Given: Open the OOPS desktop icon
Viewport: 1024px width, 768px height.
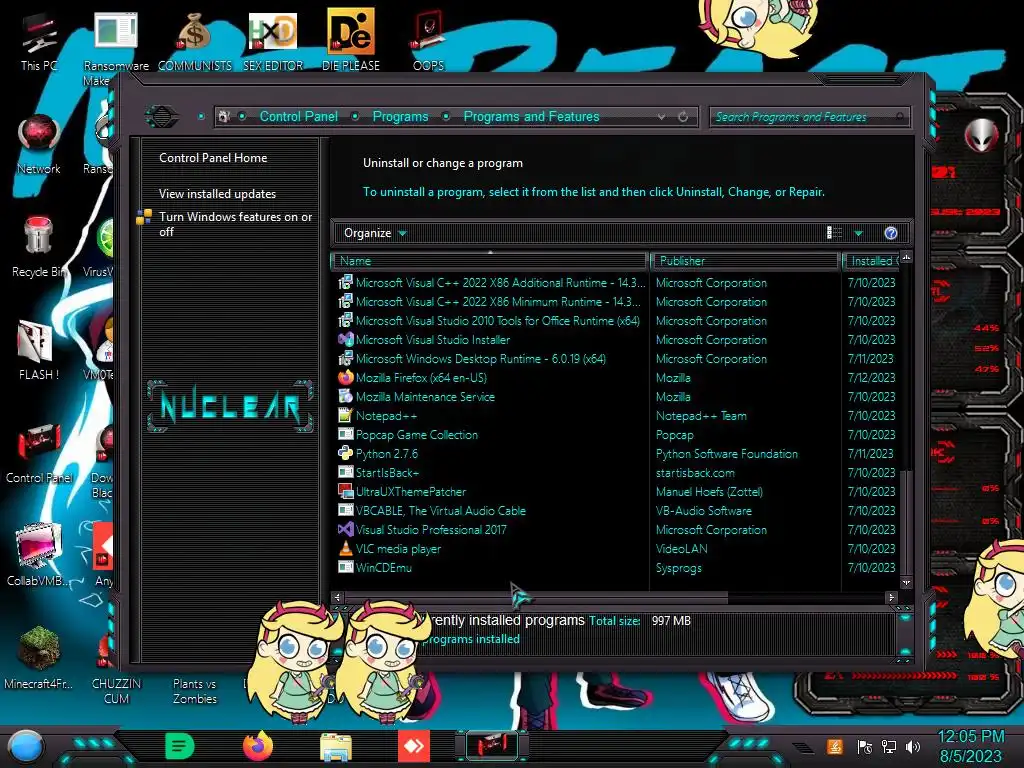Looking at the screenshot, I should pos(428,42).
